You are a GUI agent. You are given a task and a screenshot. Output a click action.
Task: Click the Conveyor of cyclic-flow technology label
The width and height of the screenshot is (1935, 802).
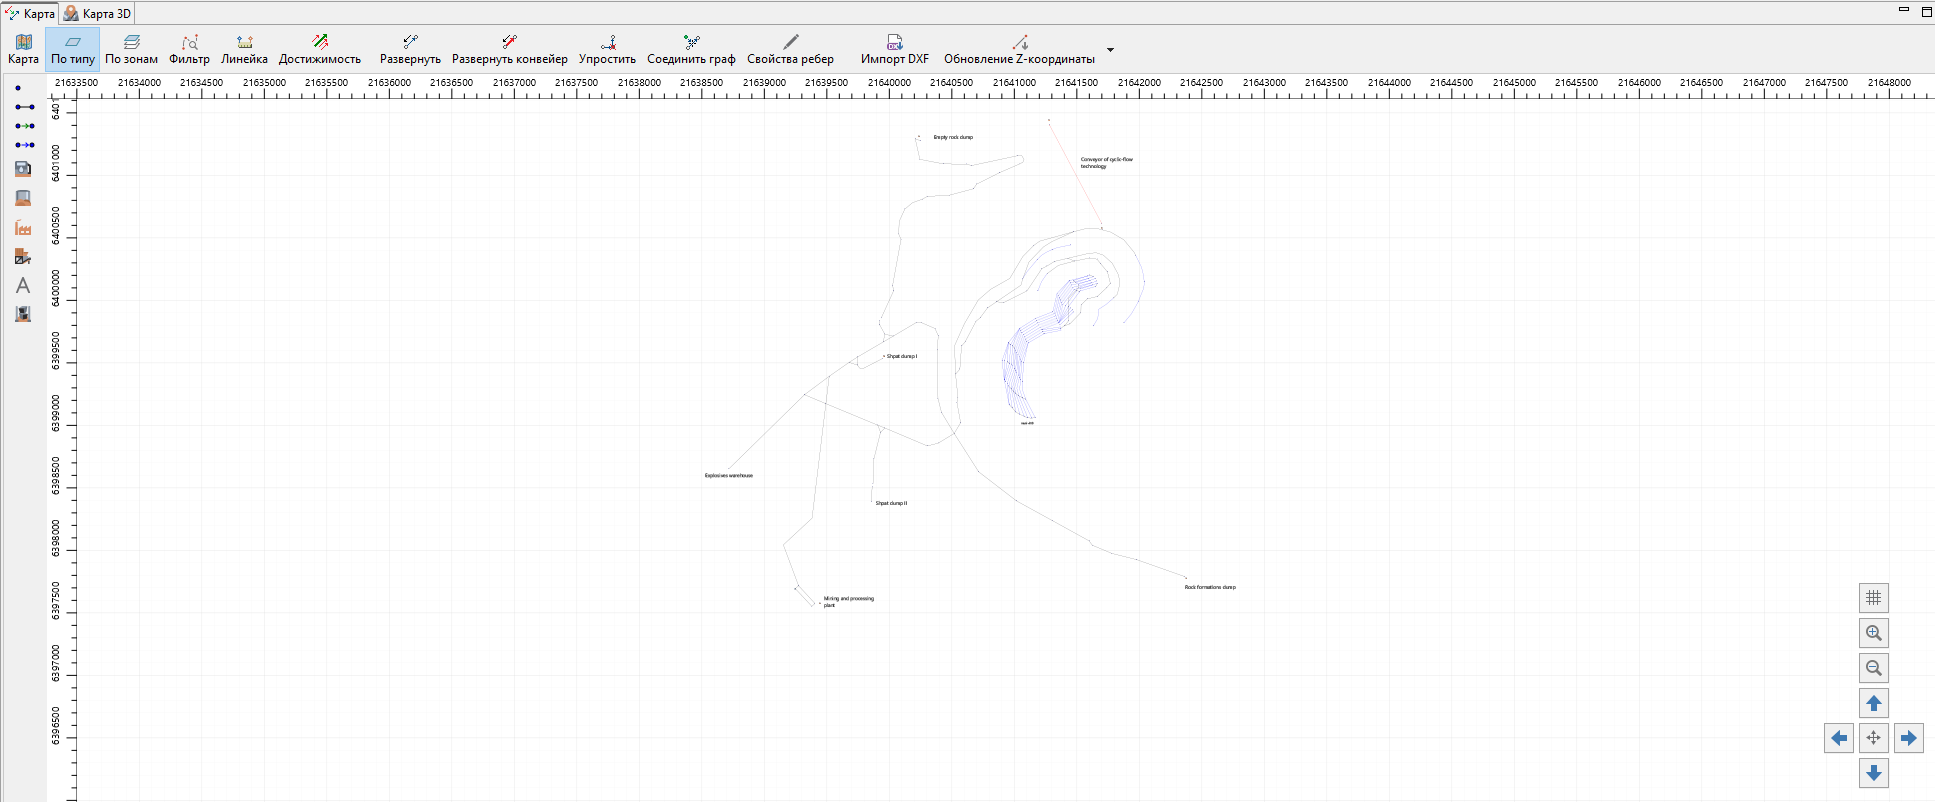pos(1106,162)
